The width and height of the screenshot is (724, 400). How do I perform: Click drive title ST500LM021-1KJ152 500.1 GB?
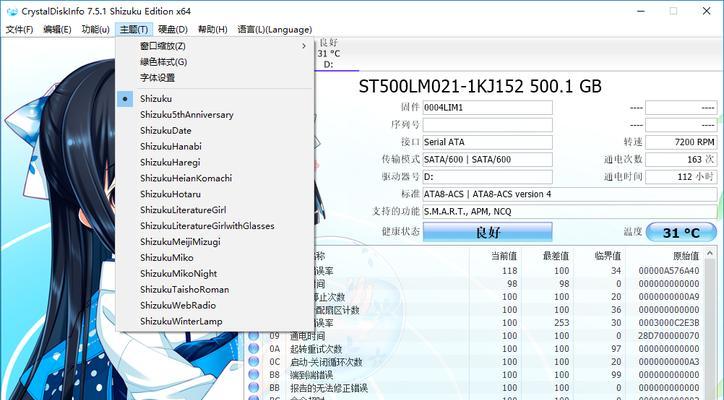(480, 86)
